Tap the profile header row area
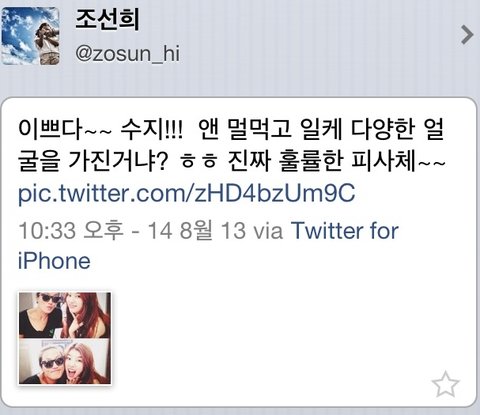Image resolution: width=480 pixels, height=415 pixels. pyautogui.click(x=240, y=36)
